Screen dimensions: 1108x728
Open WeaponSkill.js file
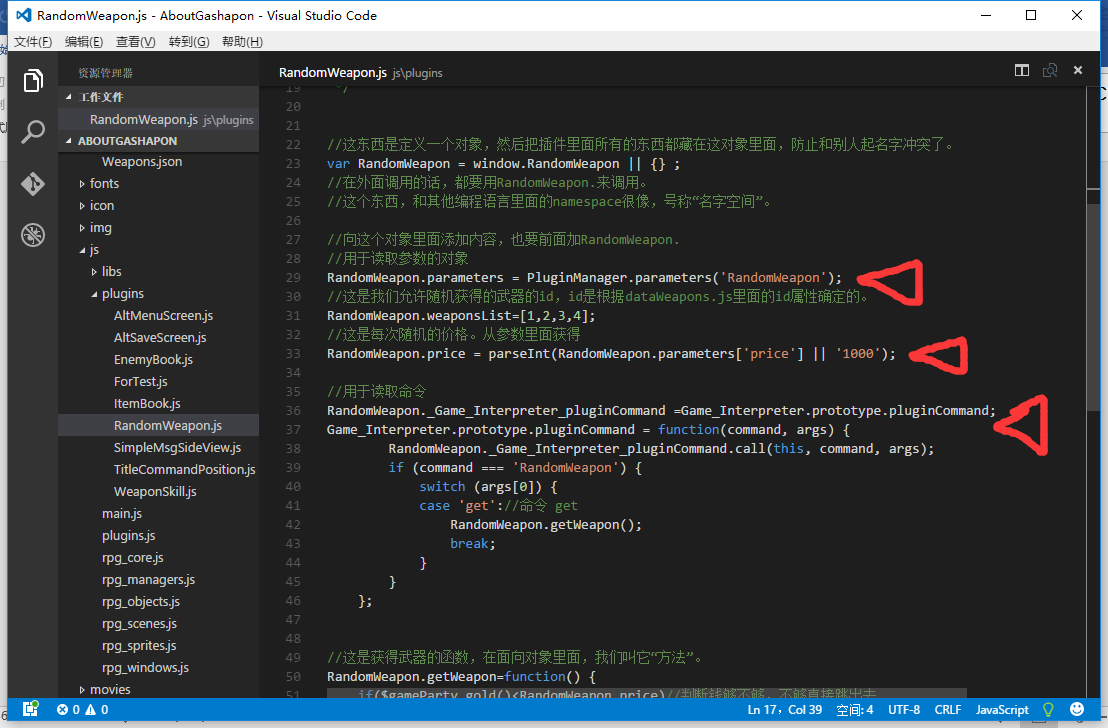155,491
